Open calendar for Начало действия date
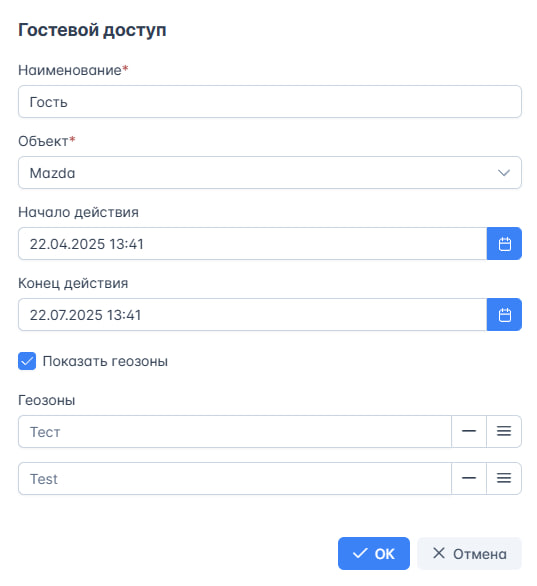This screenshot has height=586, width=537. click(x=504, y=244)
